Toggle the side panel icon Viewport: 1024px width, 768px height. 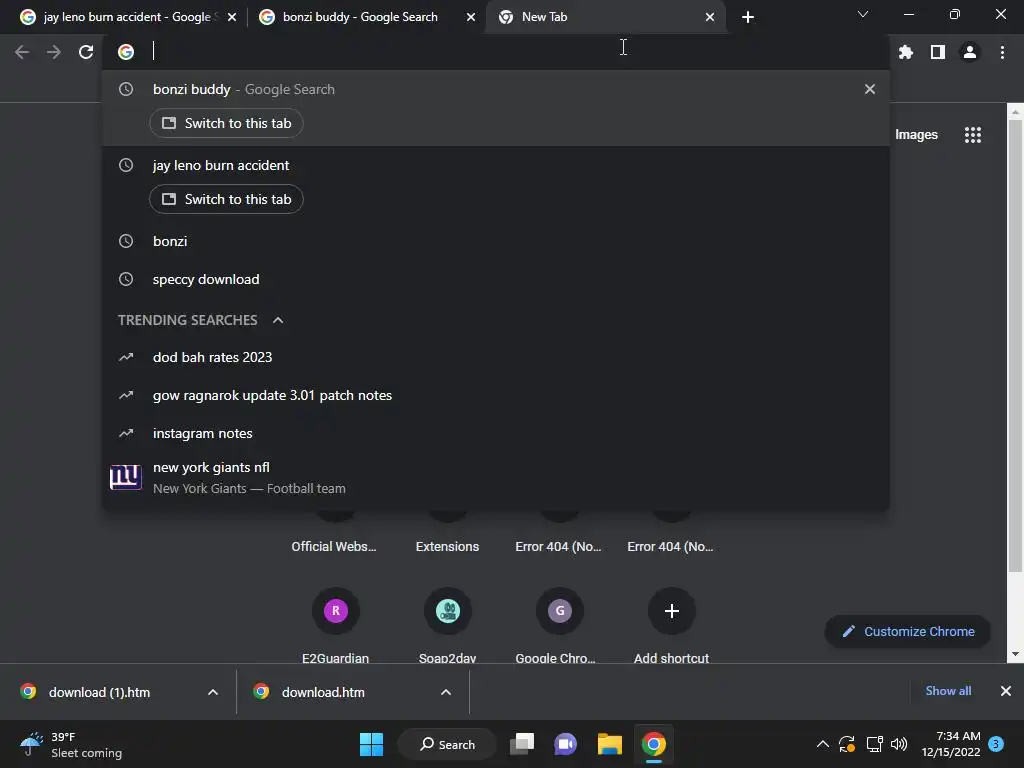pos(938,52)
